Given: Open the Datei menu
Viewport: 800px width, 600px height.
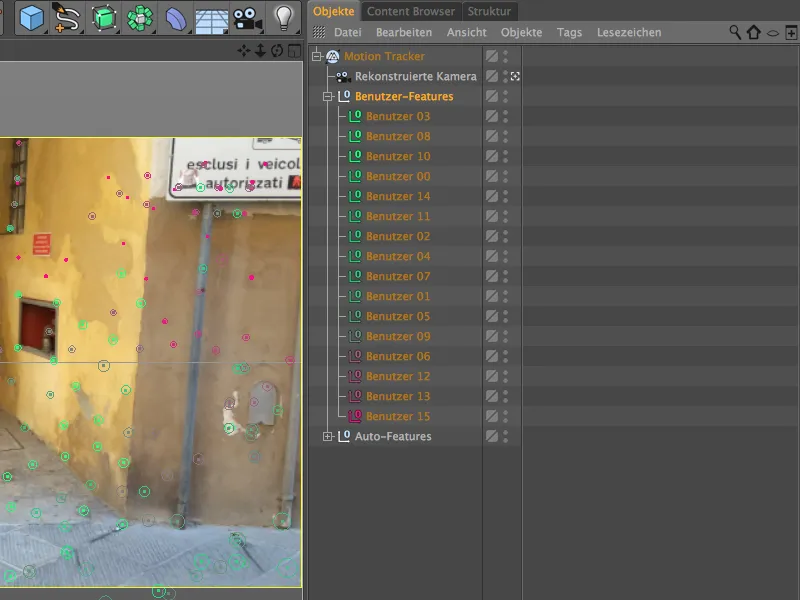Looking at the screenshot, I should pyautogui.click(x=347, y=32).
